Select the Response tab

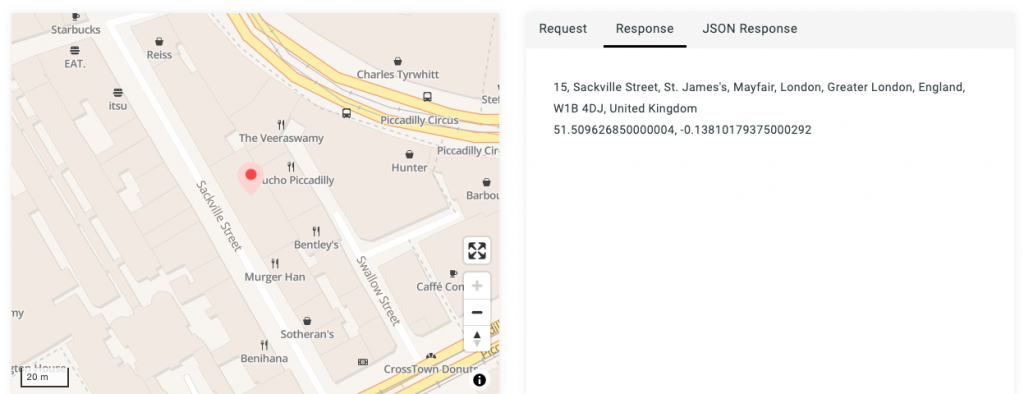point(645,29)
